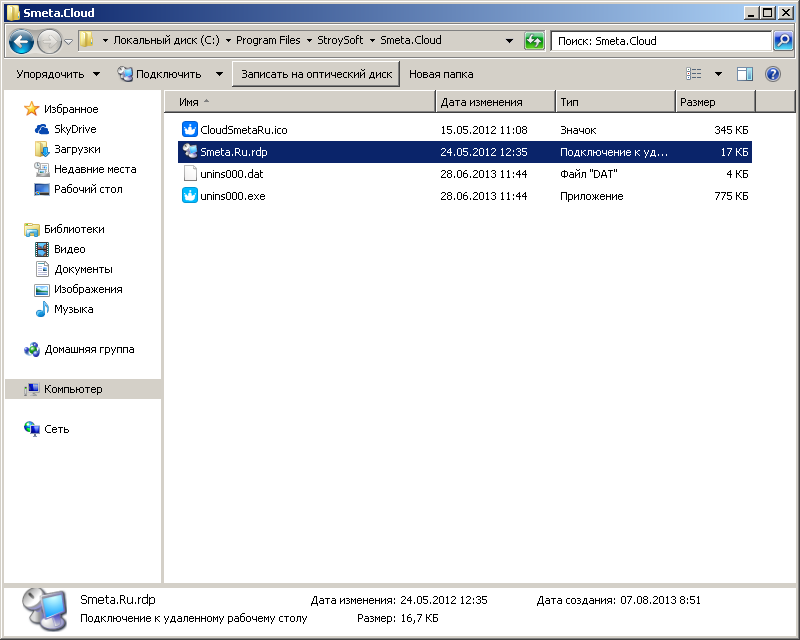Click the unins000.dat file icon
Viewport: 800px width, 640px height.
coord(190,174)
